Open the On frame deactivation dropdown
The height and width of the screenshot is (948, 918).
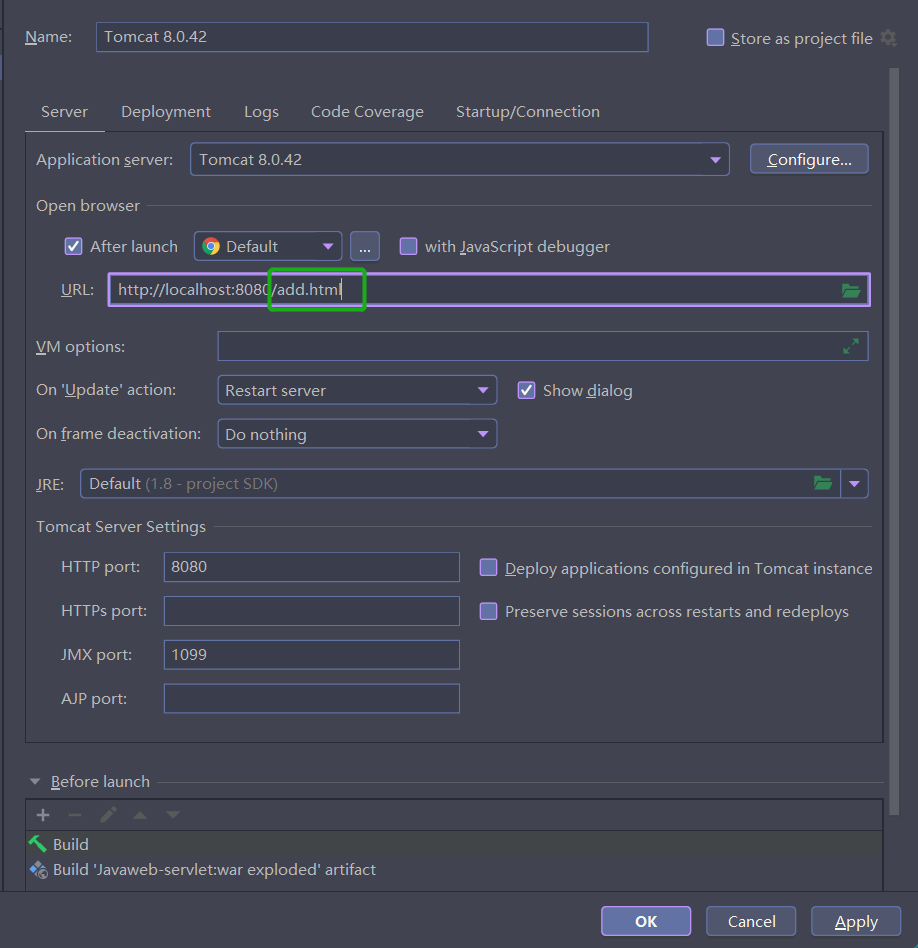coord(357,434)
